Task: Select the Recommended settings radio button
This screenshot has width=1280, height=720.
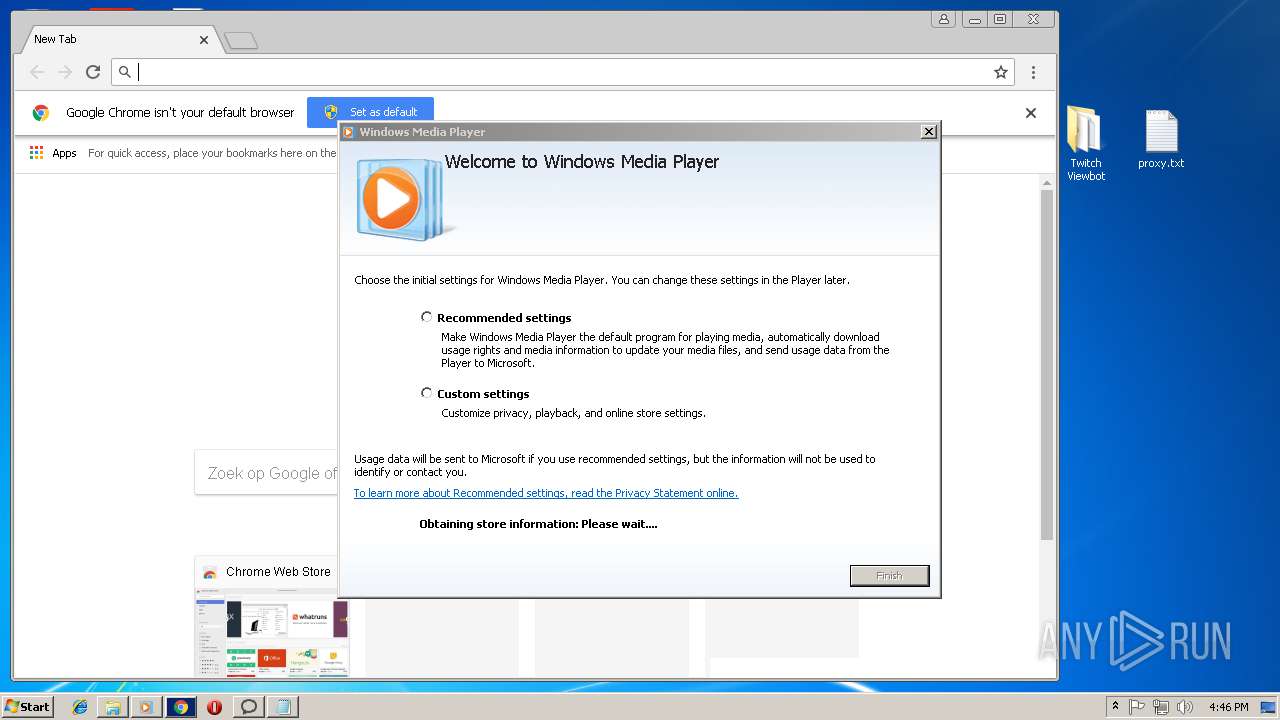Action: 427,317
